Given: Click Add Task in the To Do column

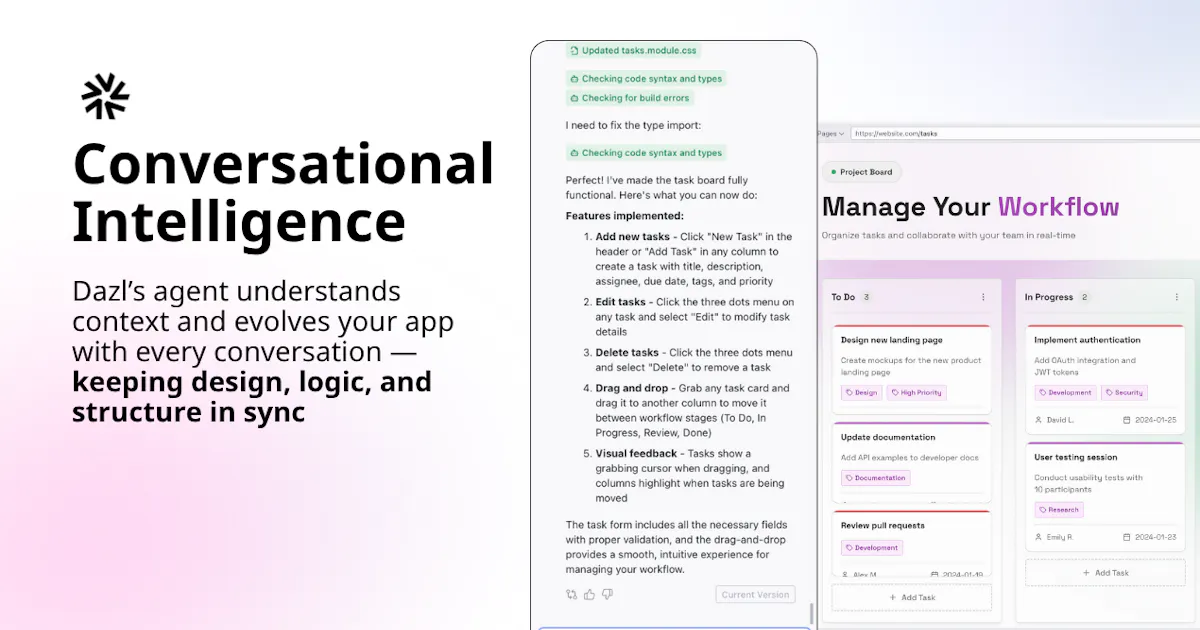Looking at the screenshot, I should pos(911,597).
